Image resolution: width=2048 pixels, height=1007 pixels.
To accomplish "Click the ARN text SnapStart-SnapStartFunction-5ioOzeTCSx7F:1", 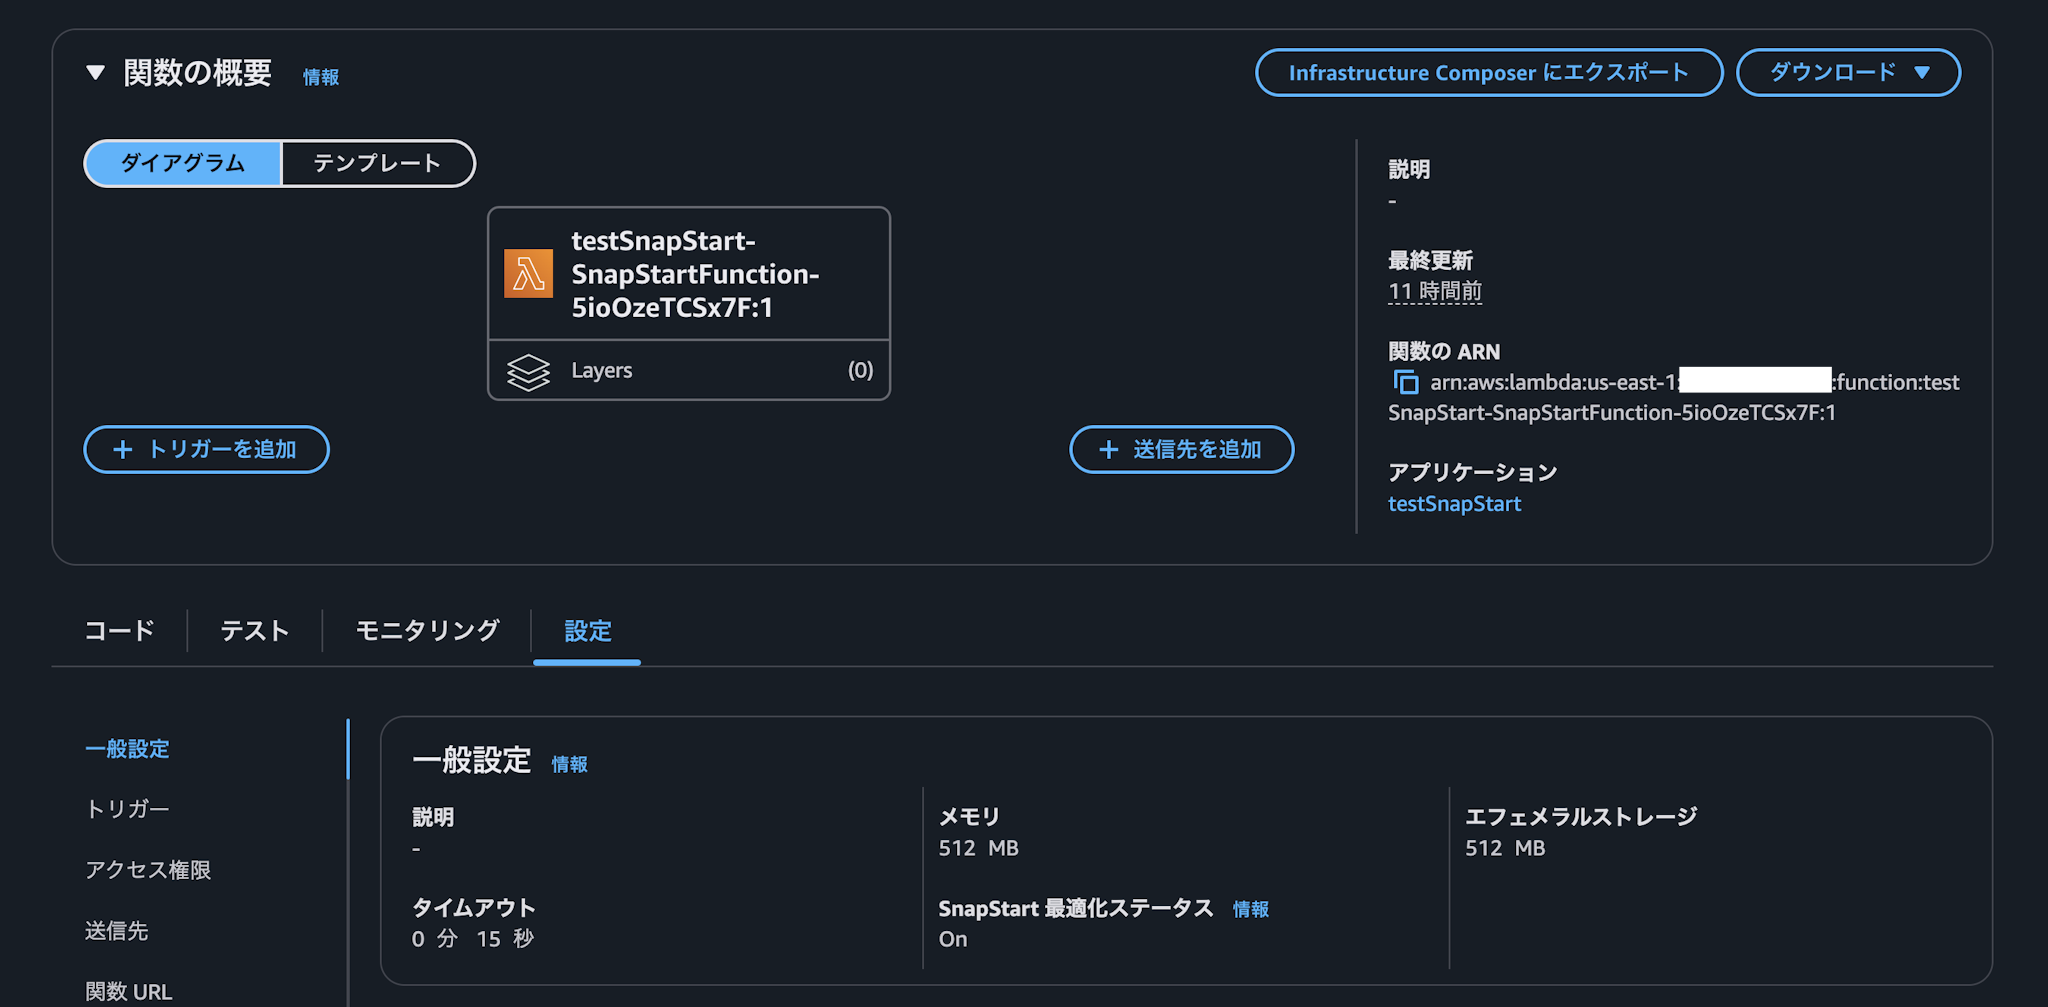I will [x=1612, y=413].
